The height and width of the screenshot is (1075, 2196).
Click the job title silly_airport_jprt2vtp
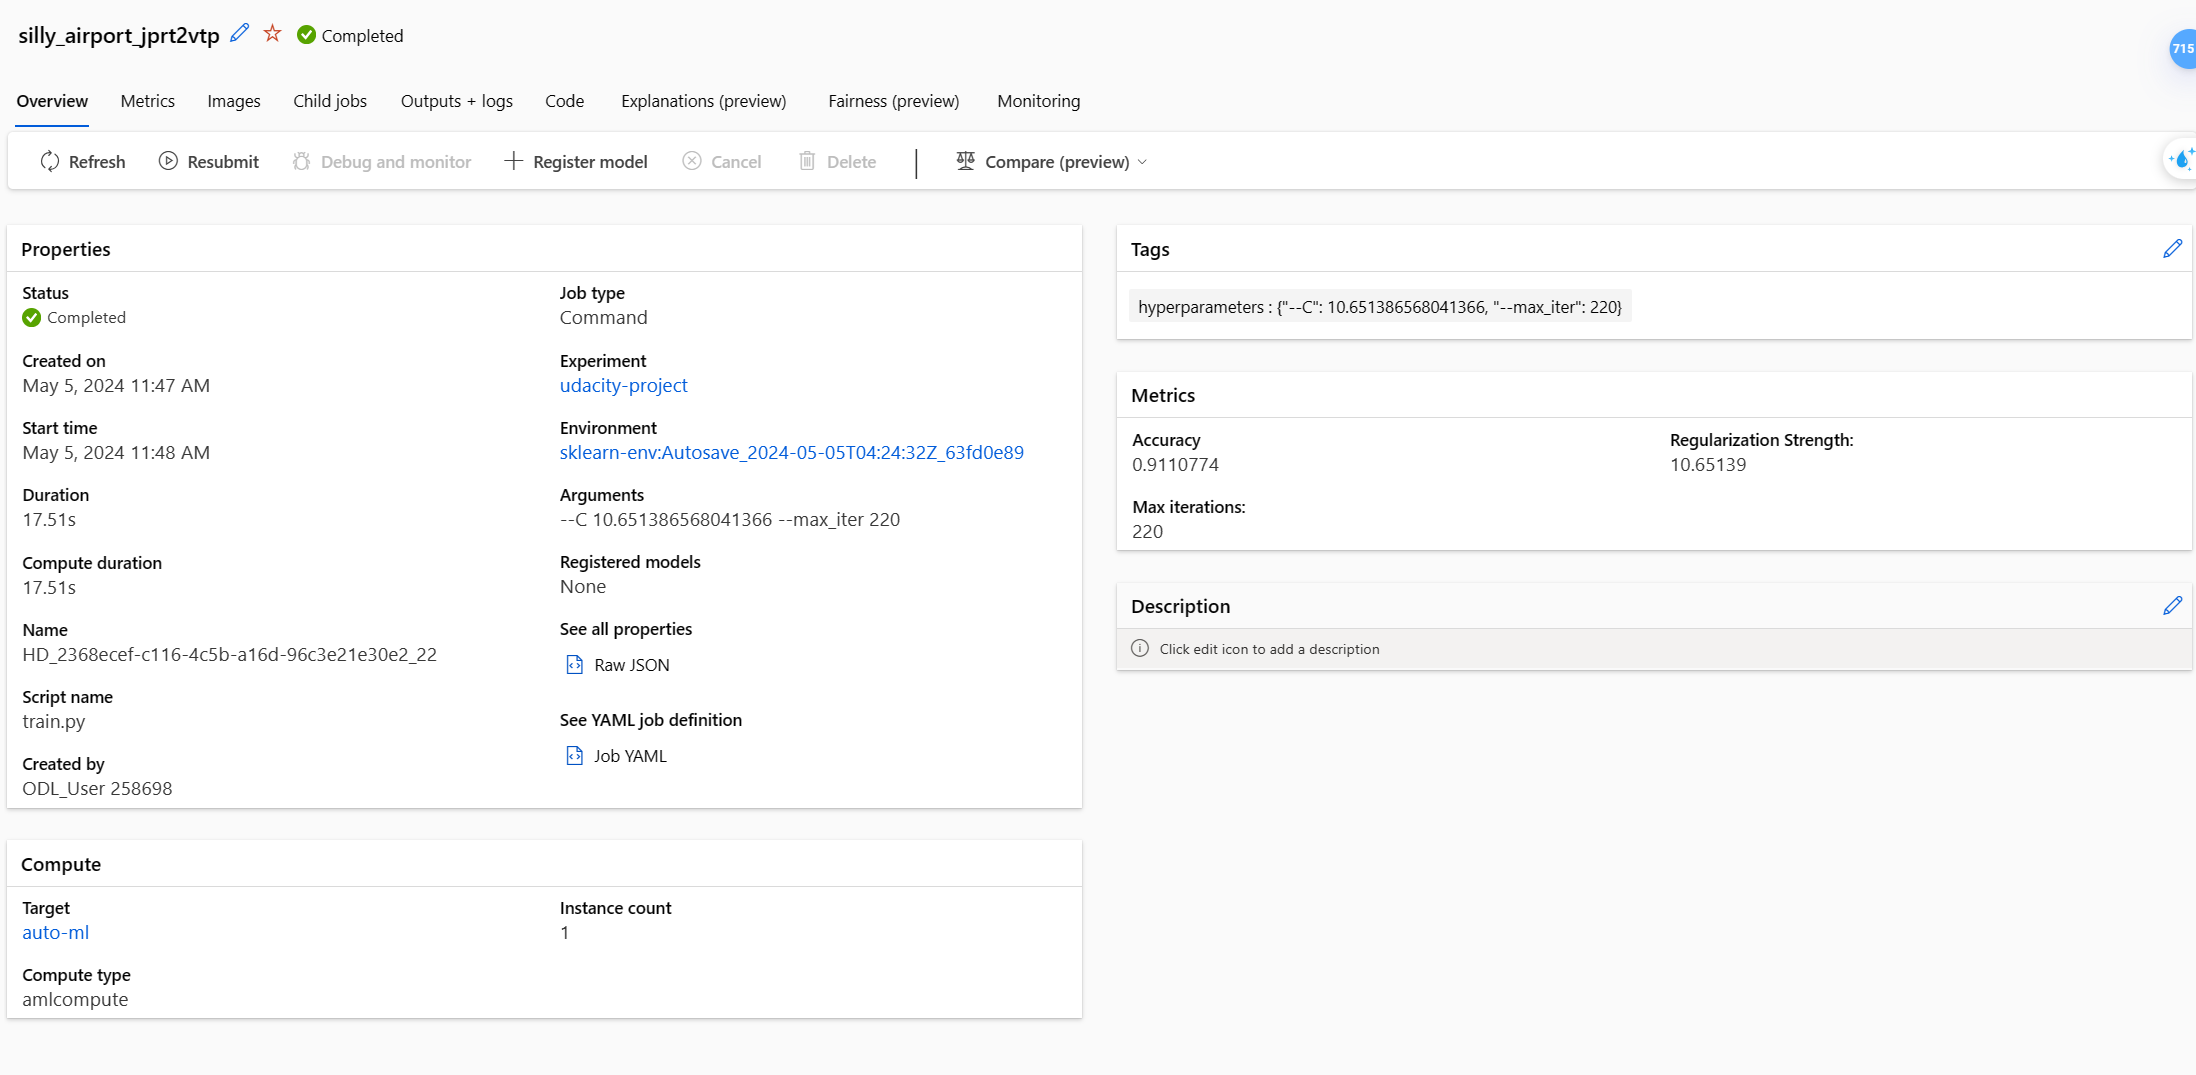point(119,35)
